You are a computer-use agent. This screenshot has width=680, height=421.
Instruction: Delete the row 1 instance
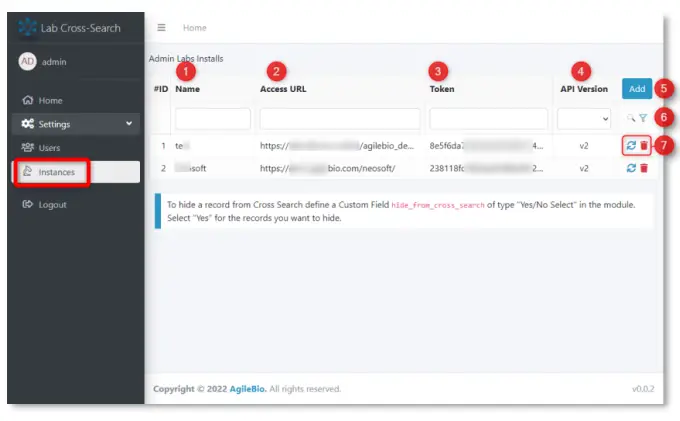coord(644,146)
